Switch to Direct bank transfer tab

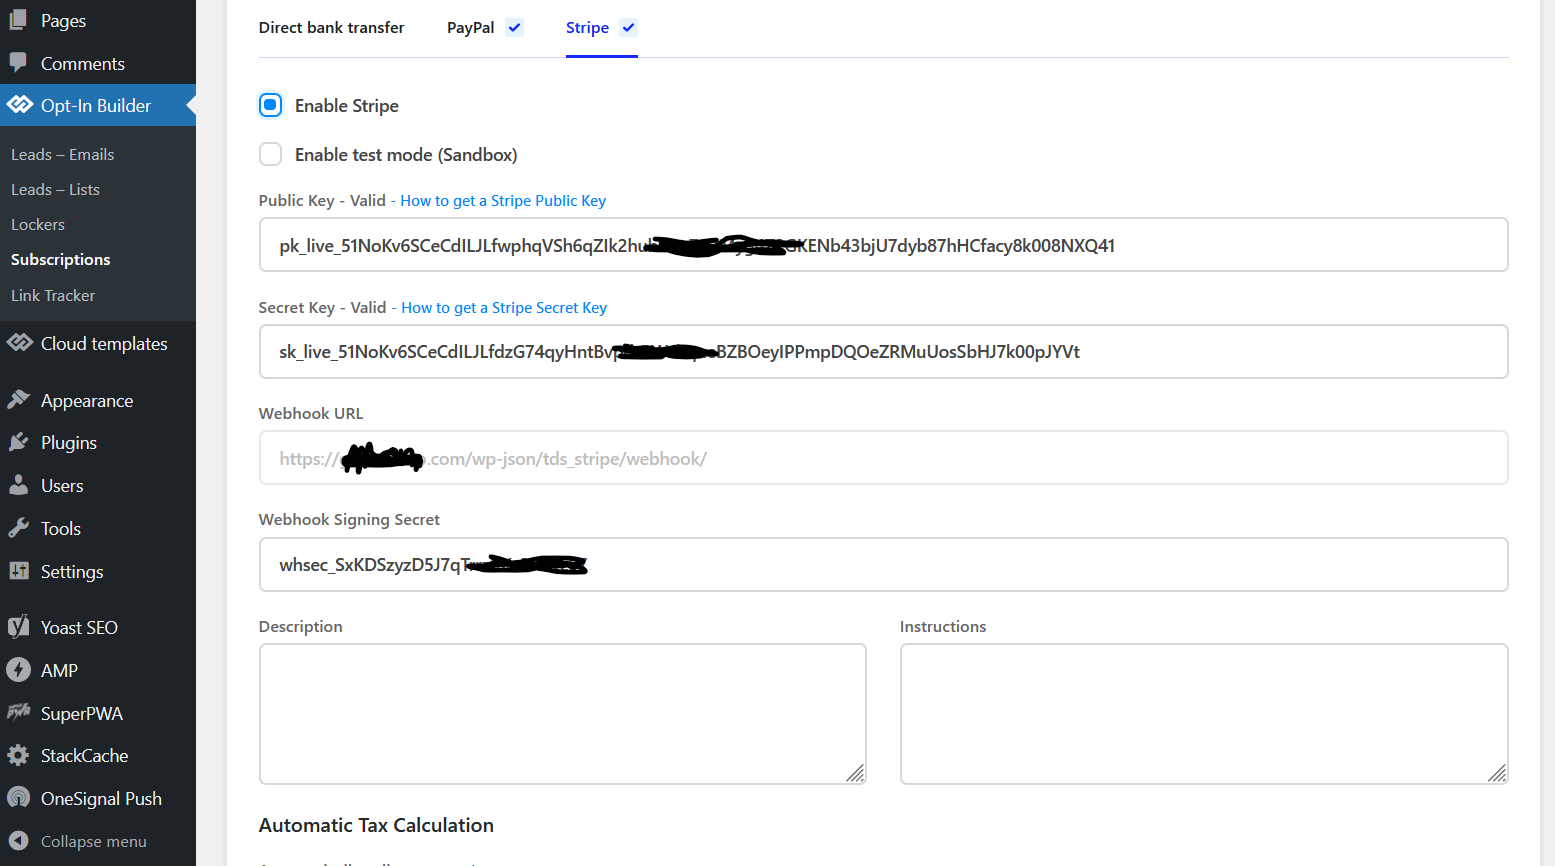click(x=331, y=28)
